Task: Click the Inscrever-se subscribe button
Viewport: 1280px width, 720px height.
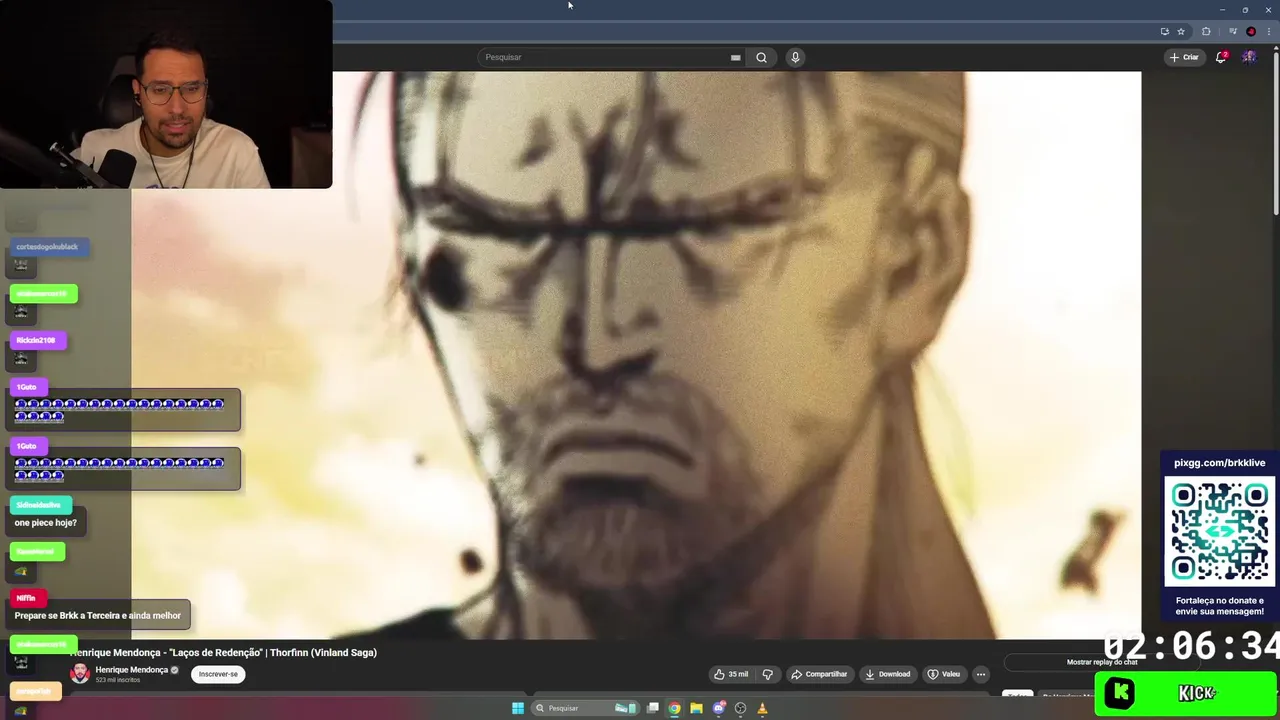Action: (218, 674)
